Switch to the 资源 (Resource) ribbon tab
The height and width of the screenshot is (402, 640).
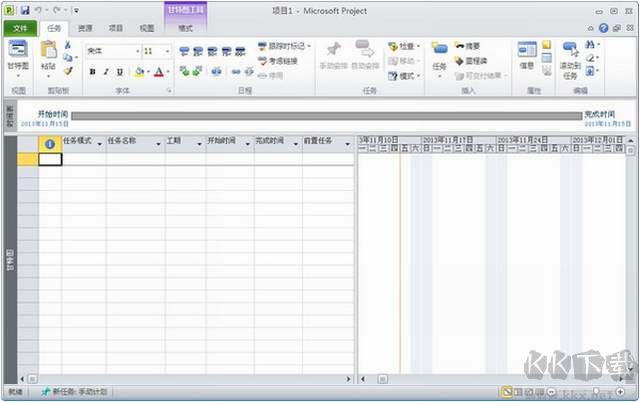(x=86, y=29)
